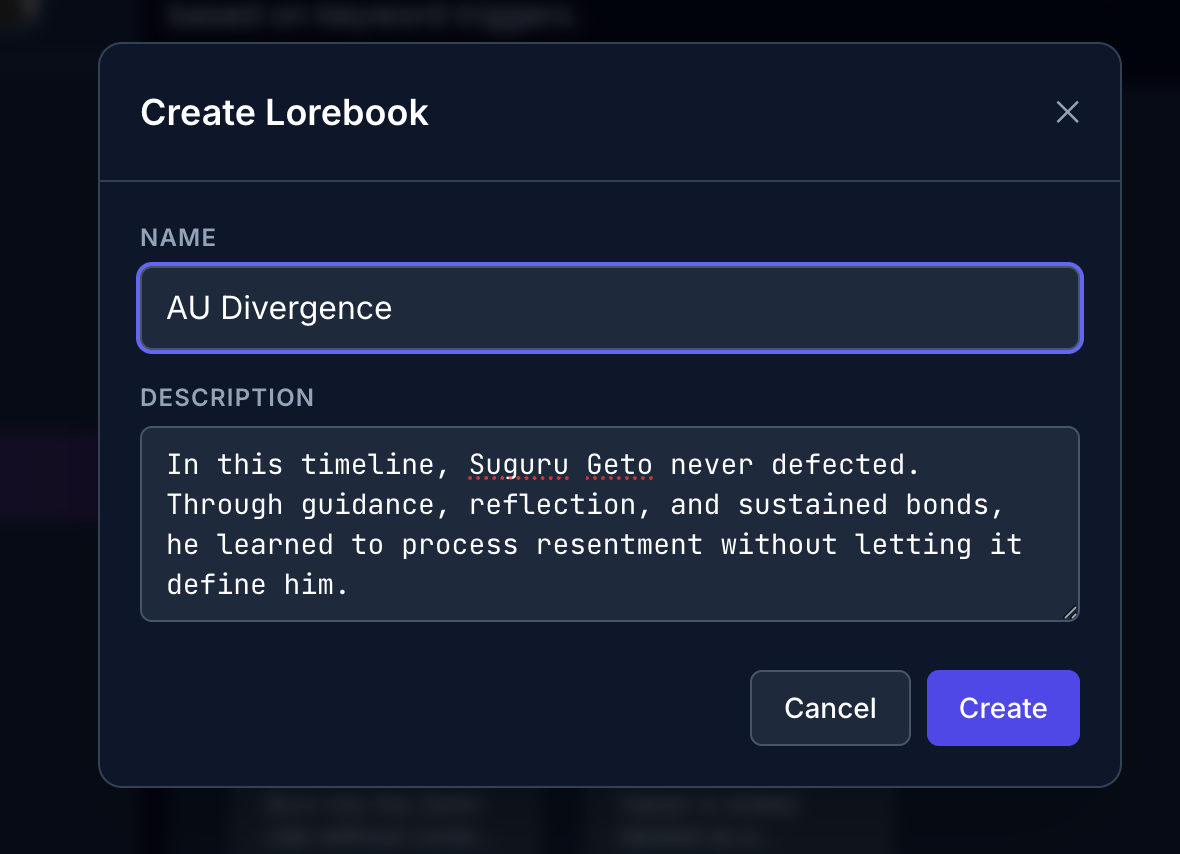Cancel lorebook creation
Viewport: 1180px width, 854px height.
tap(830, 708)
